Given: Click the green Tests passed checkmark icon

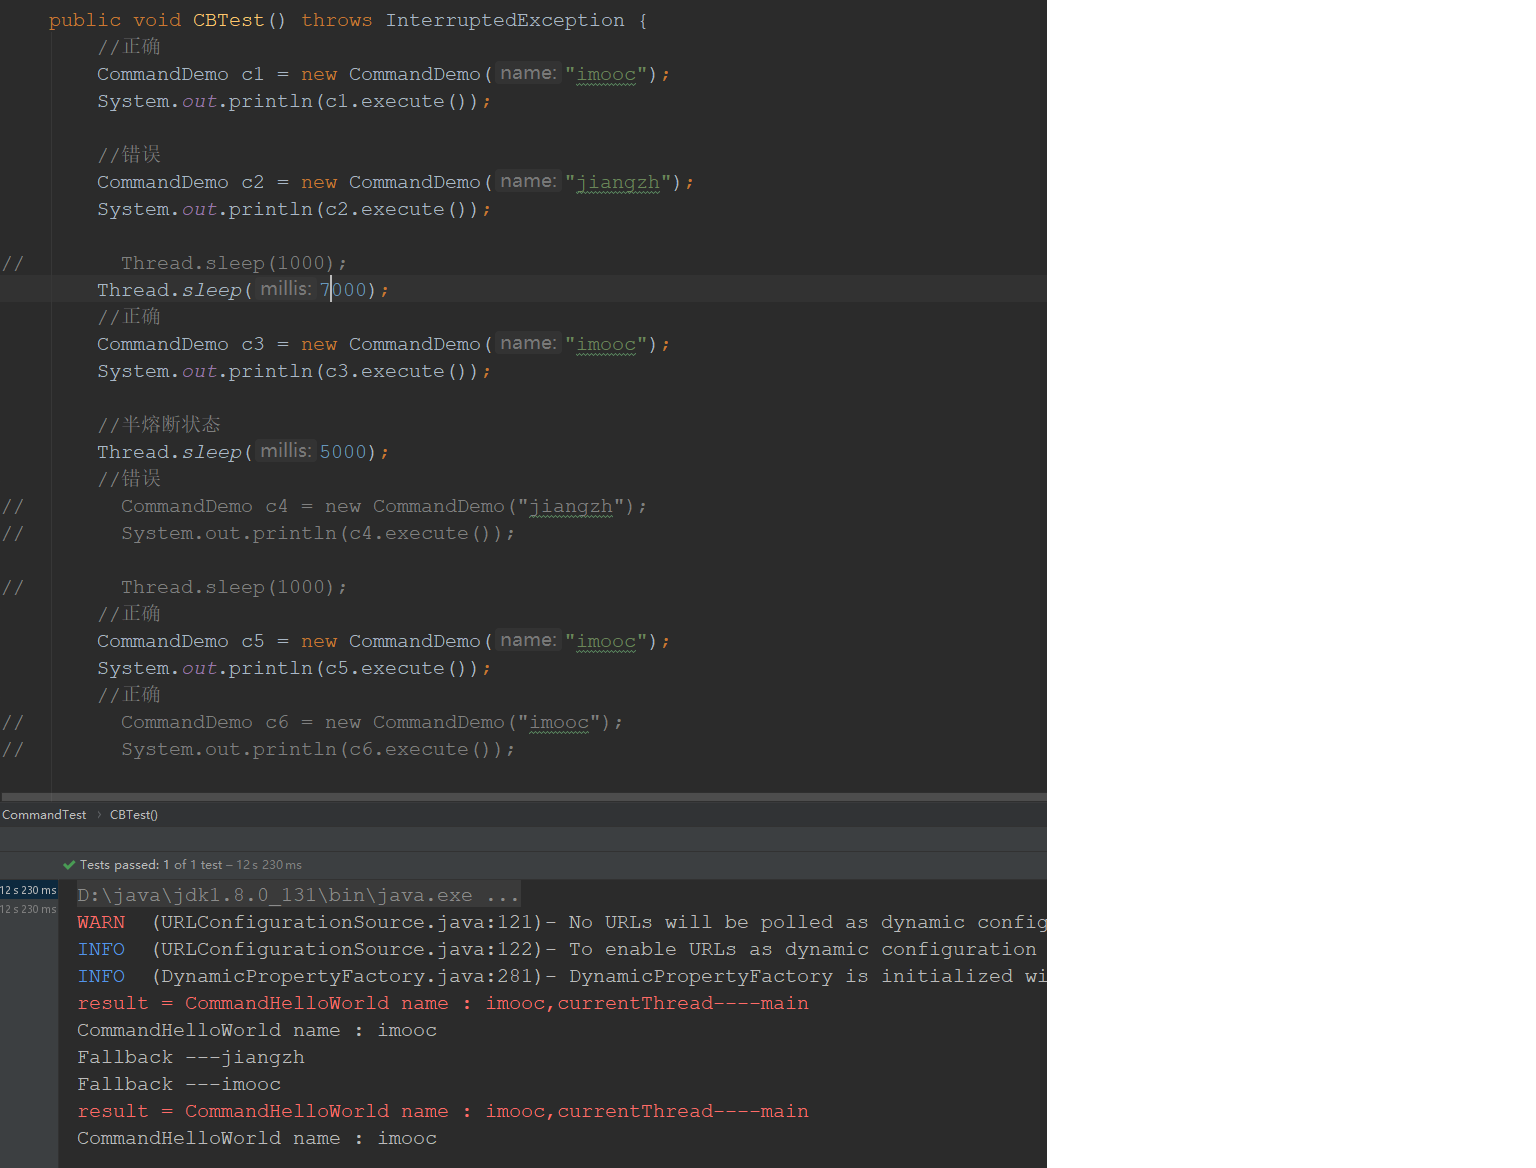Looking at the screenshot, I should (69, 865).
